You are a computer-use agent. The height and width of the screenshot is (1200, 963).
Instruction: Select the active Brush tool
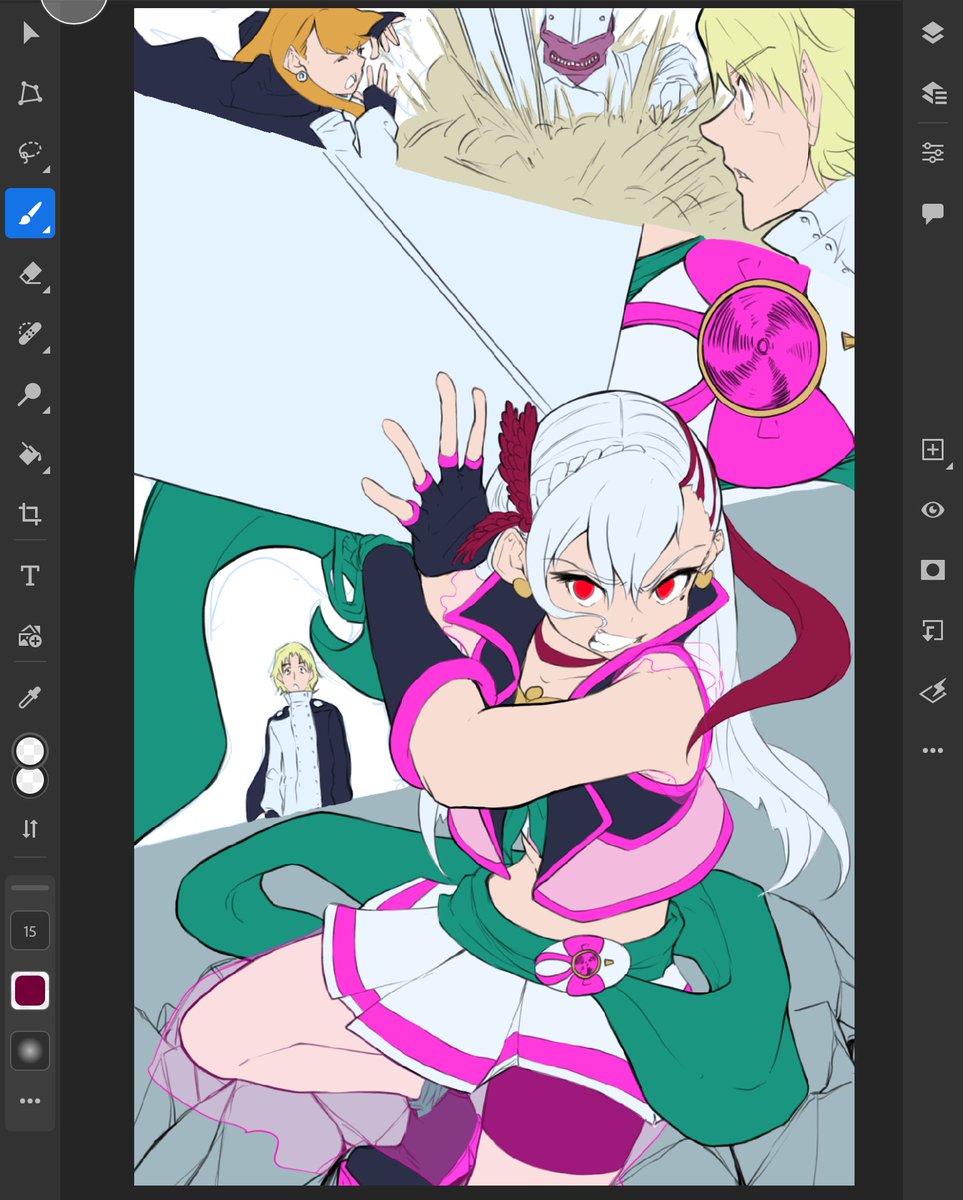(x=30, y=213)
